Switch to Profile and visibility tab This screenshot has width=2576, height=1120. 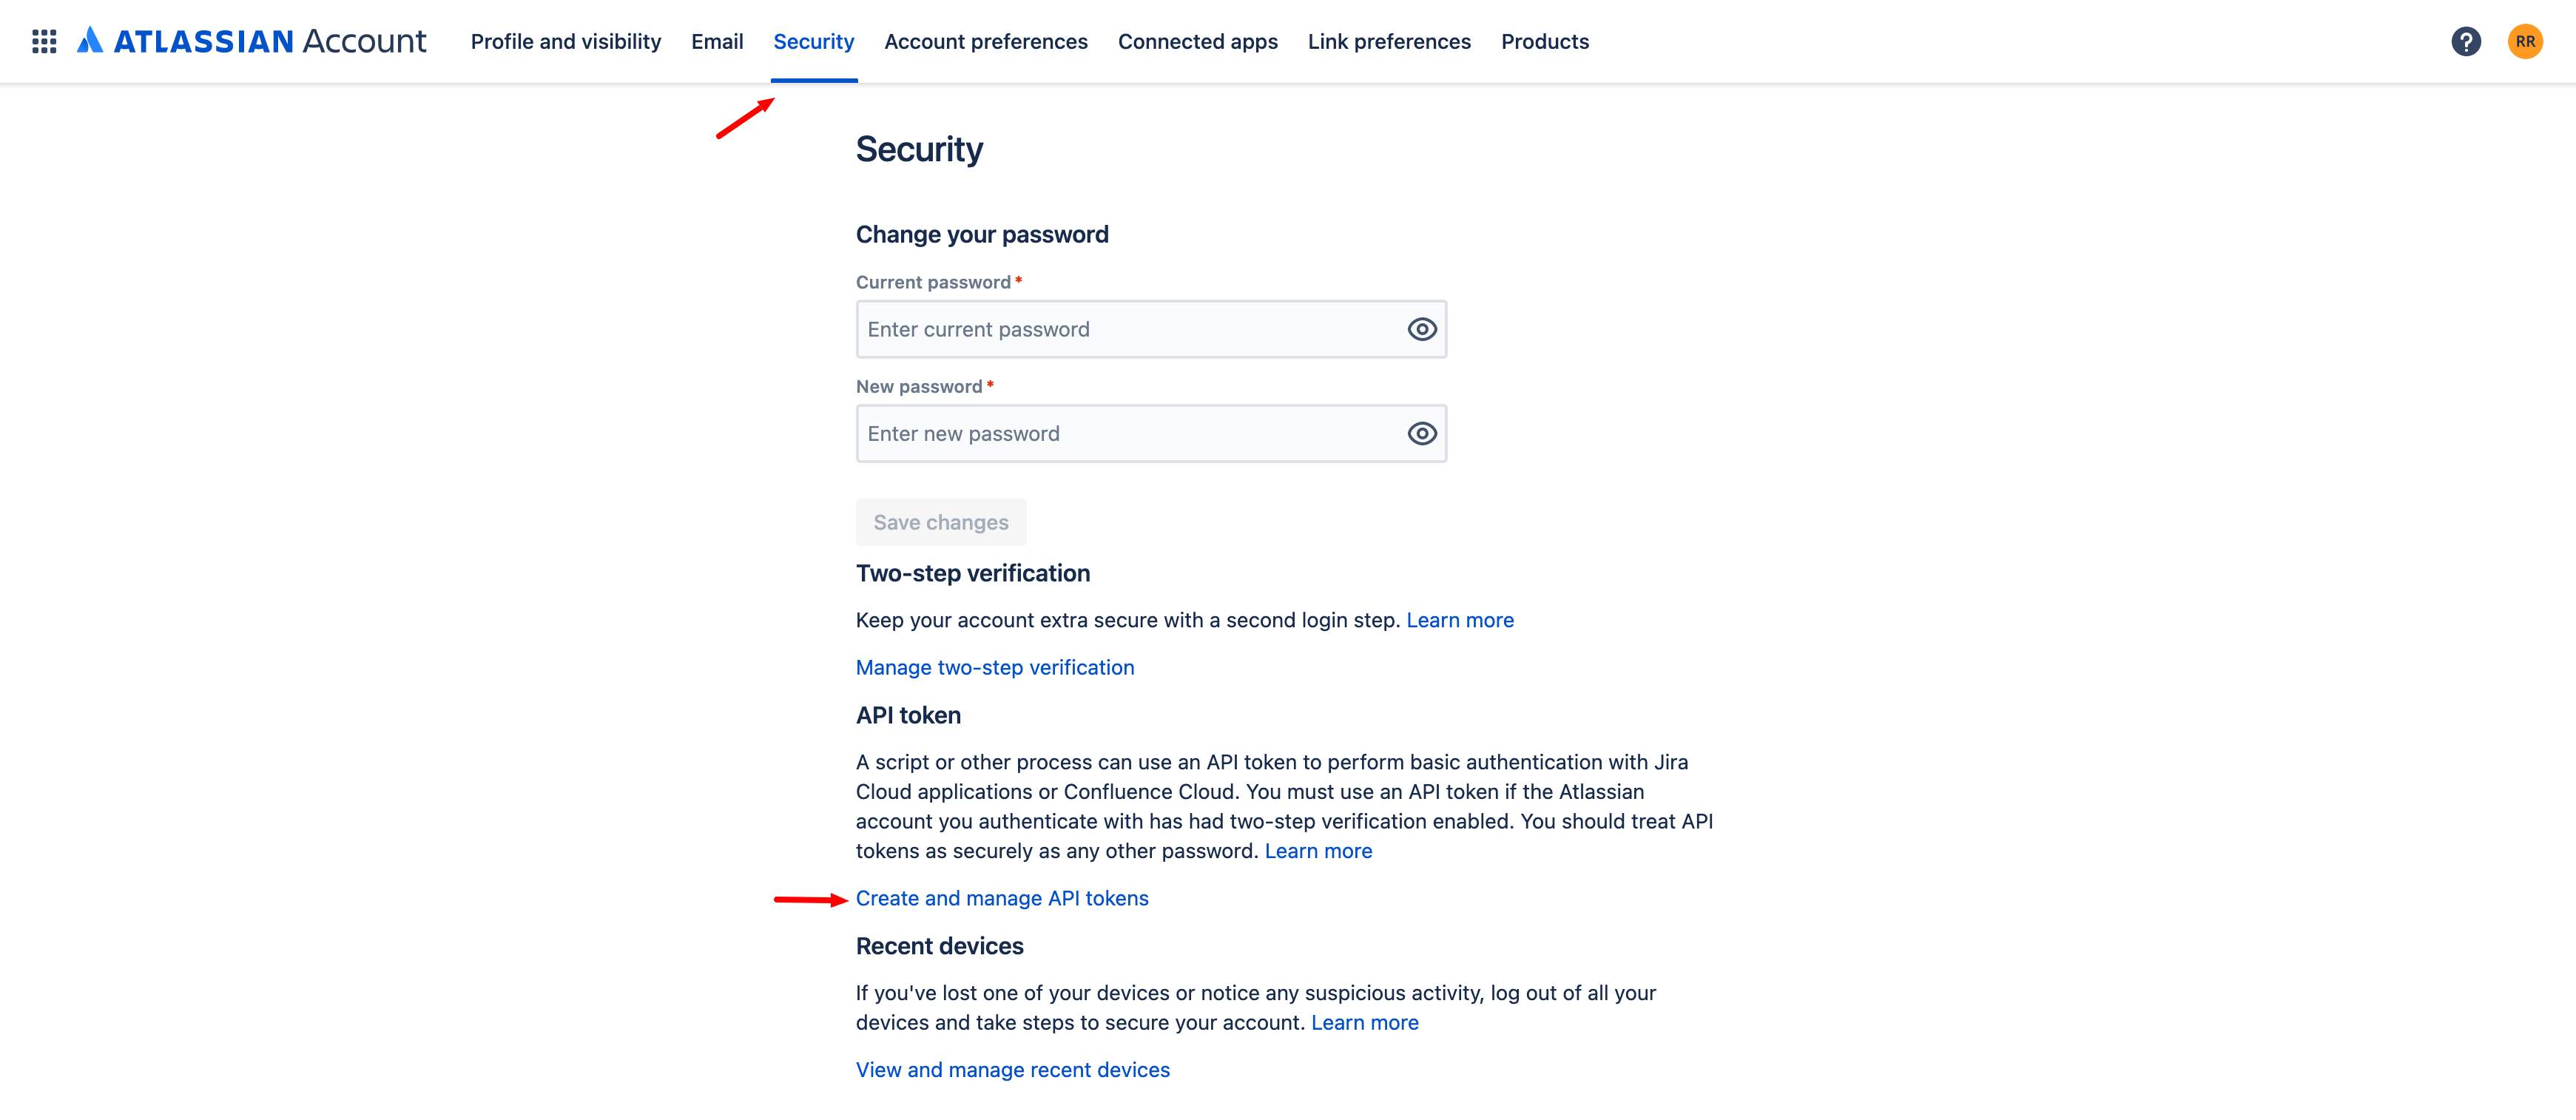[x=565, y=41]
